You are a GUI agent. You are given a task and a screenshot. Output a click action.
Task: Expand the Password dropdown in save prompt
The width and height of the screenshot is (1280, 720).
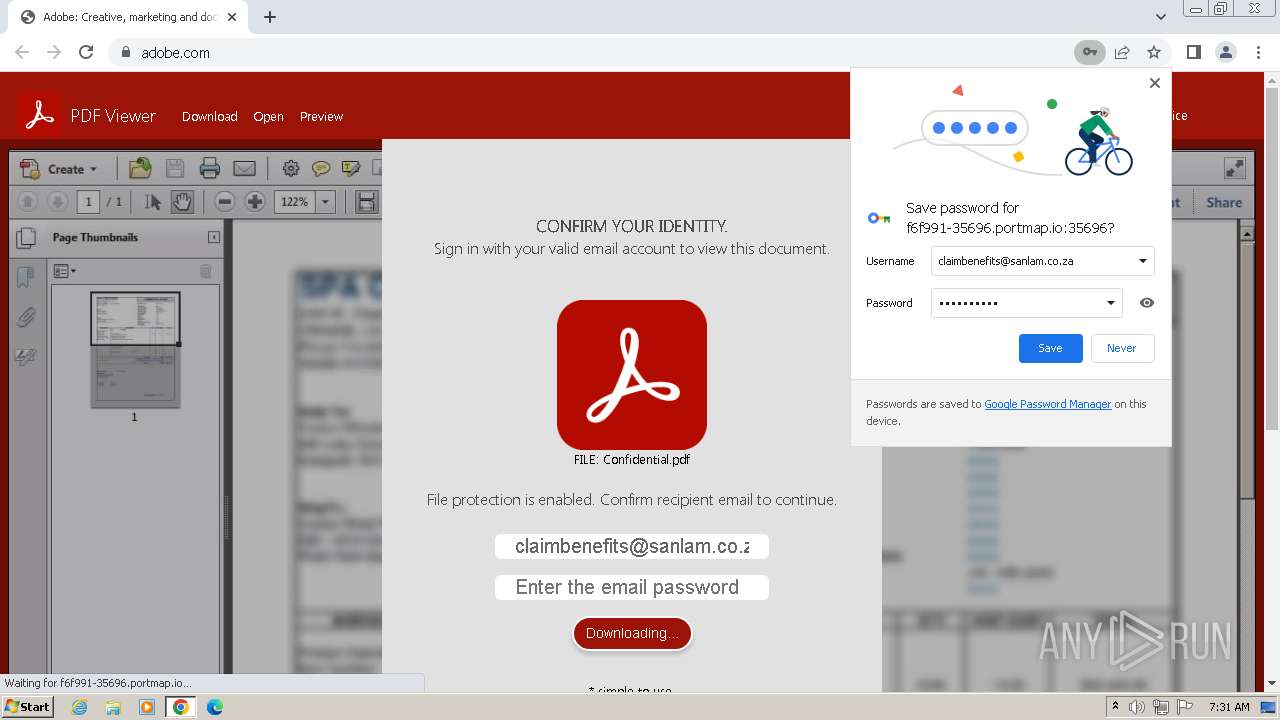[1110, 303]
